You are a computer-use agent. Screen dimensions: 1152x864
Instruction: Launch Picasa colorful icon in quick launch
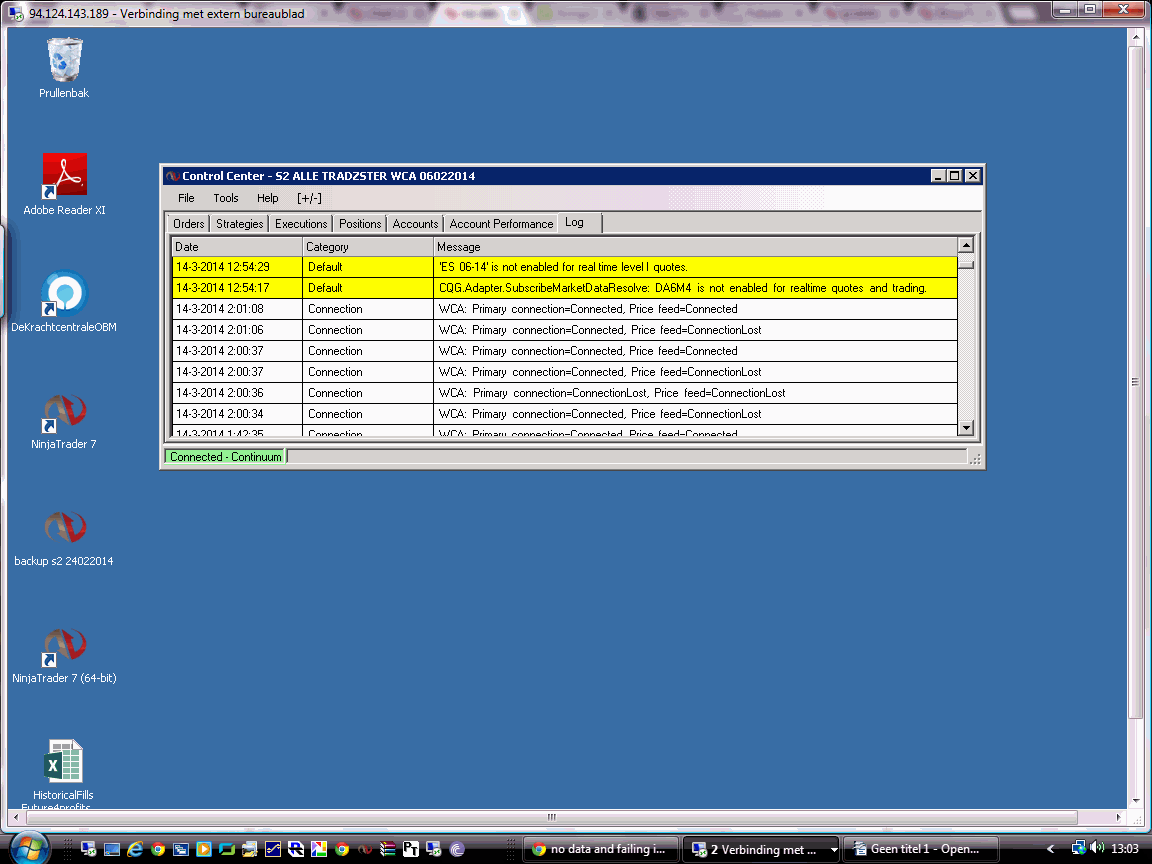coord(319,849)
